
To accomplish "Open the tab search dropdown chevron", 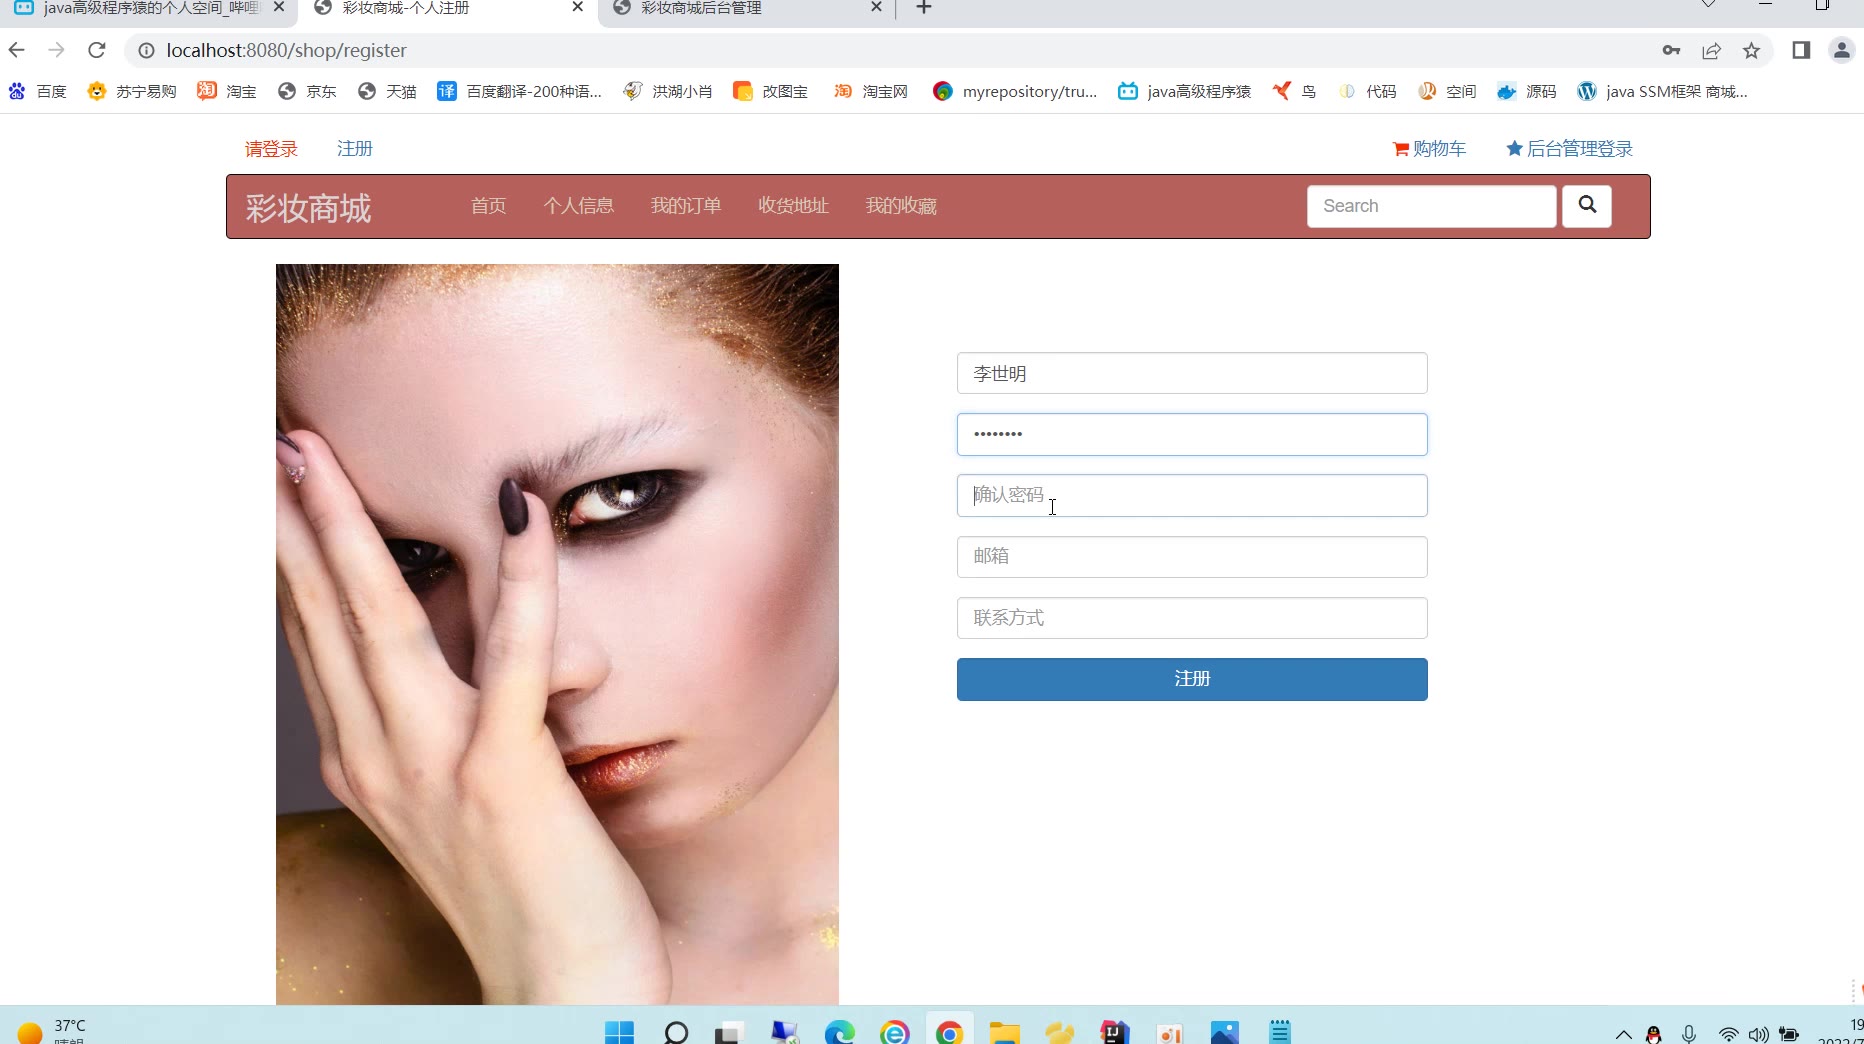I will (1709, 5).
